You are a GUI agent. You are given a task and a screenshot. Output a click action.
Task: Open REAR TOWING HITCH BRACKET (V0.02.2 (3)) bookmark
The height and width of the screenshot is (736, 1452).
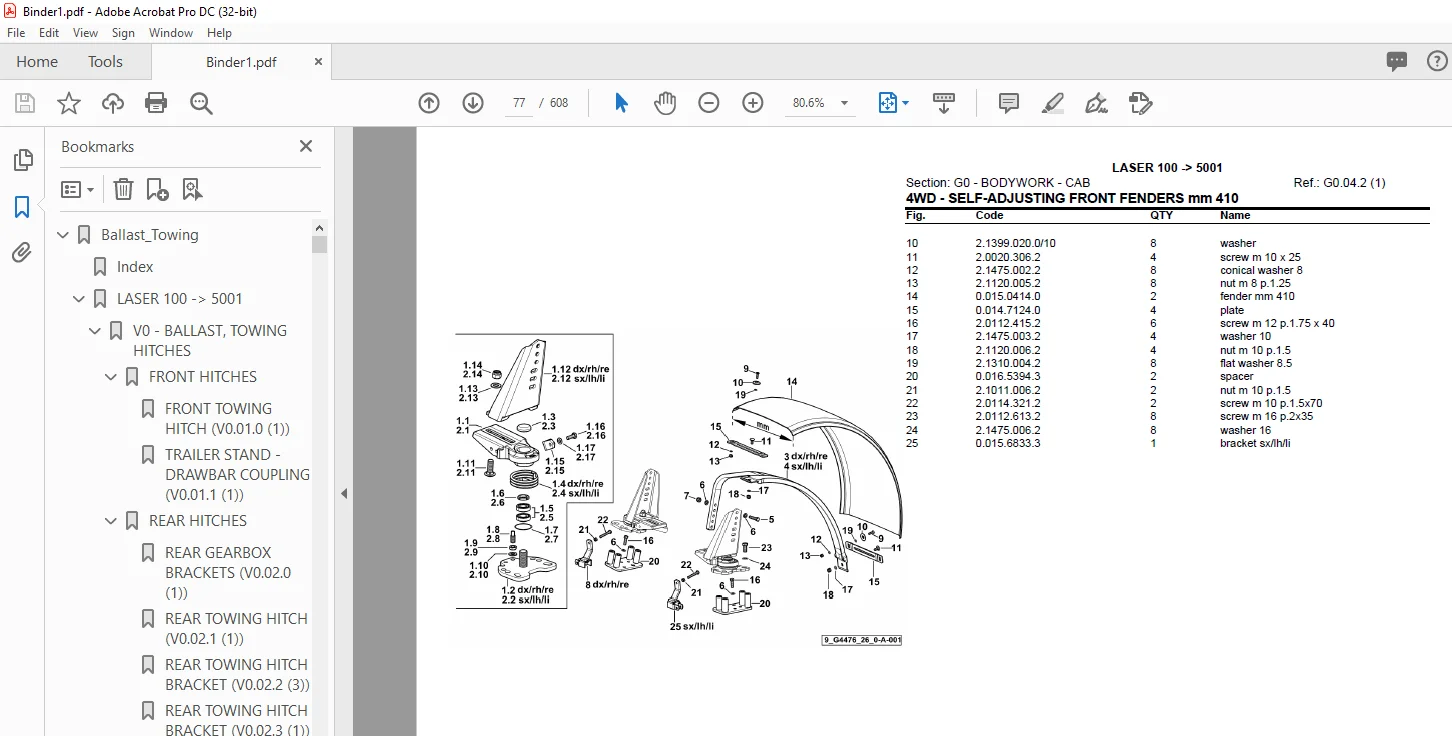coord(237,674)
